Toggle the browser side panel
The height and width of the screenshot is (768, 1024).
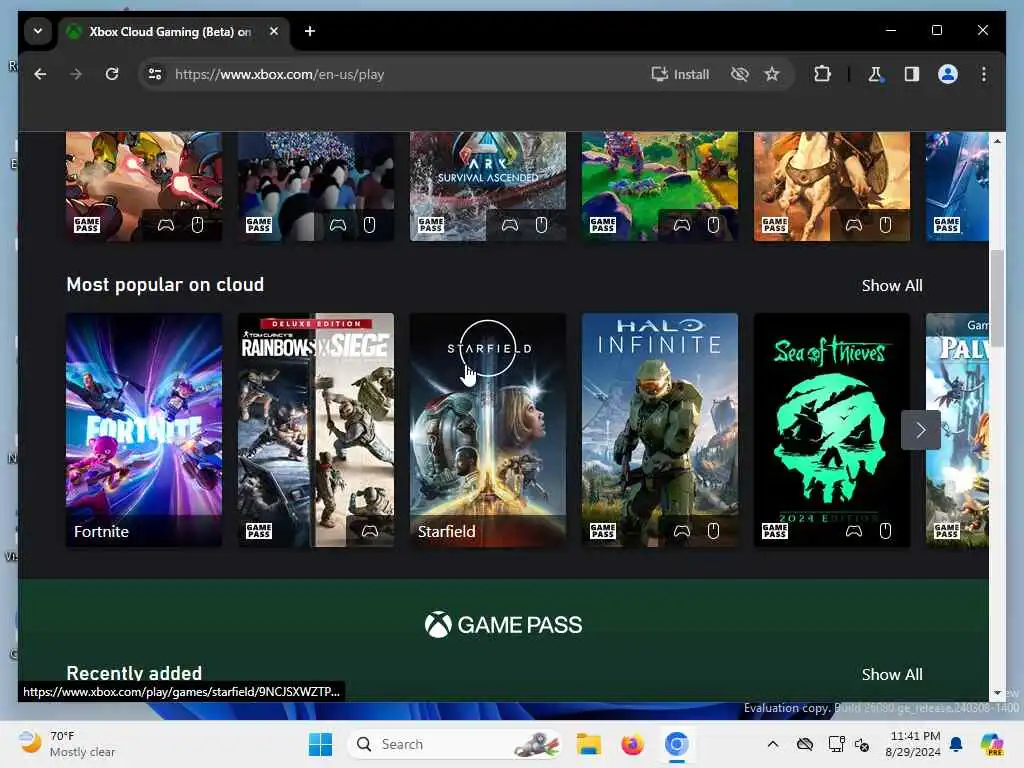coord(912,74)
